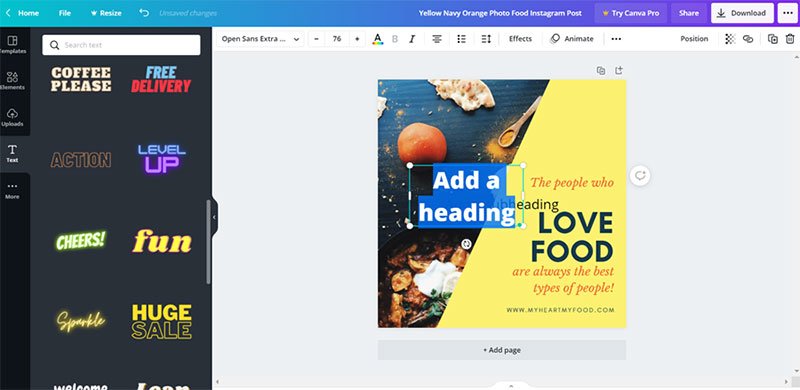Screen dimensions: 800x390
Task: Click the comment bubble beside the canvas
Action: [x=640, y=176]
